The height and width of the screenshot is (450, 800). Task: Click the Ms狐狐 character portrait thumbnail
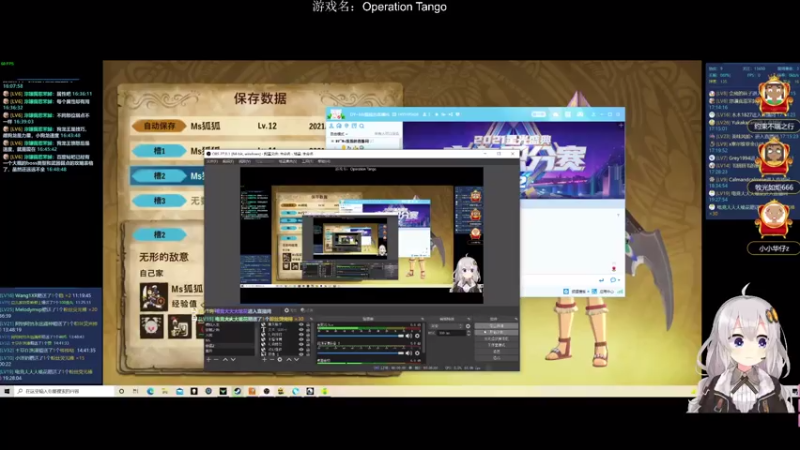(154, 296)
